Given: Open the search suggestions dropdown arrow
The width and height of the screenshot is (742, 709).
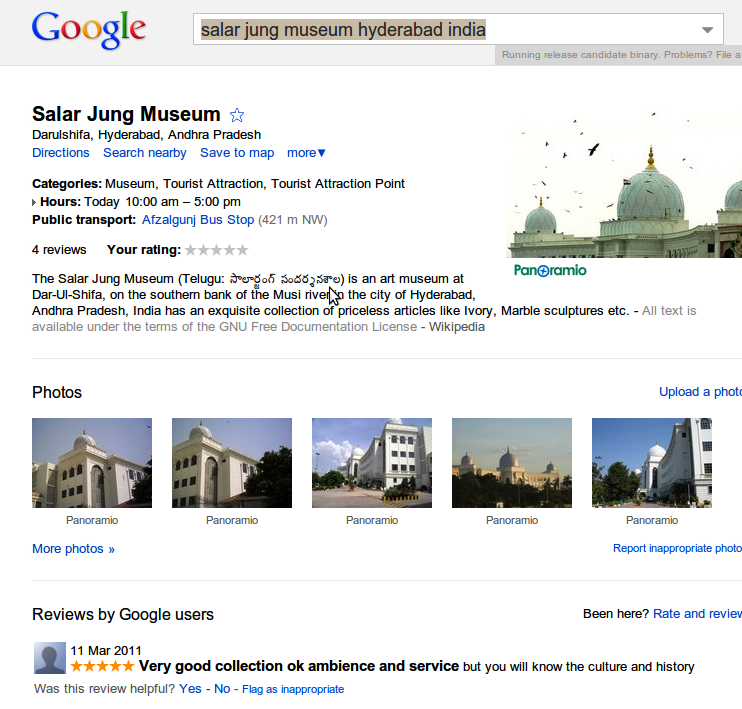Looking at the screenshot, I should (x=707, y=30).
